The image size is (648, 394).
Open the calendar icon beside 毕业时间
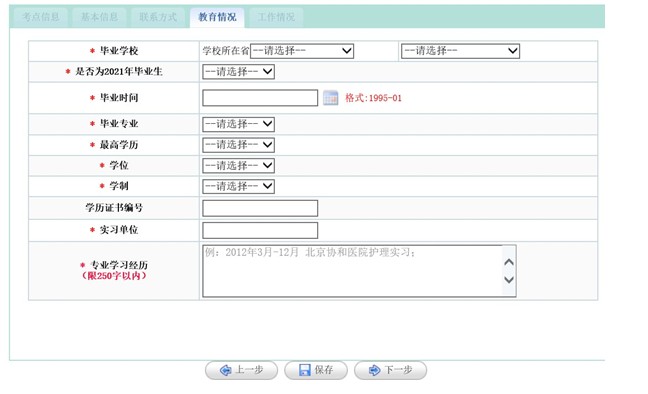click(x=331, y=98)
